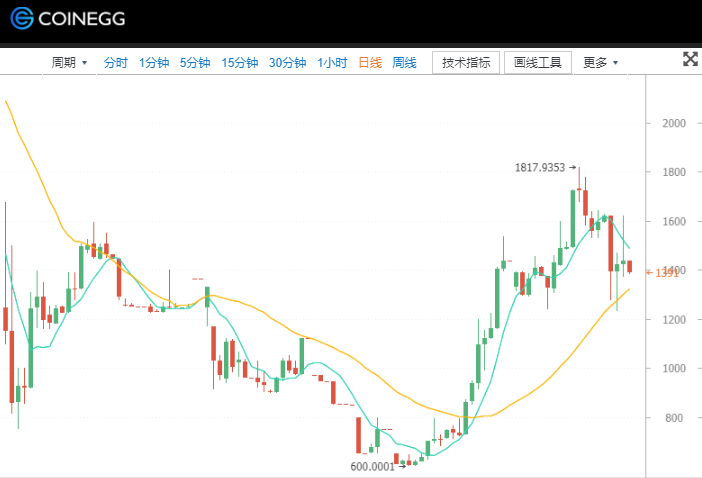
Task: Open the 画线工具 drawing tools
Action: (x=538, y=63)
